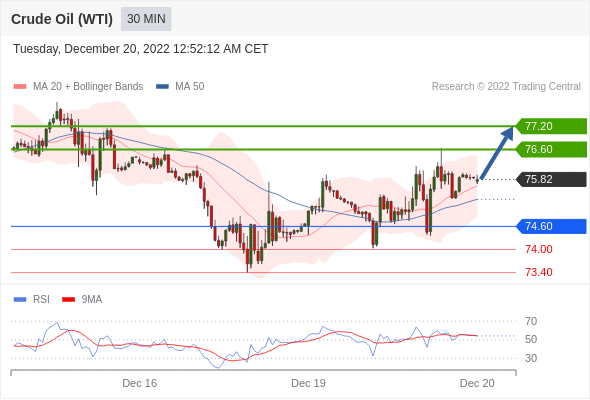Select the blue 74.60 pivot label

551,226
